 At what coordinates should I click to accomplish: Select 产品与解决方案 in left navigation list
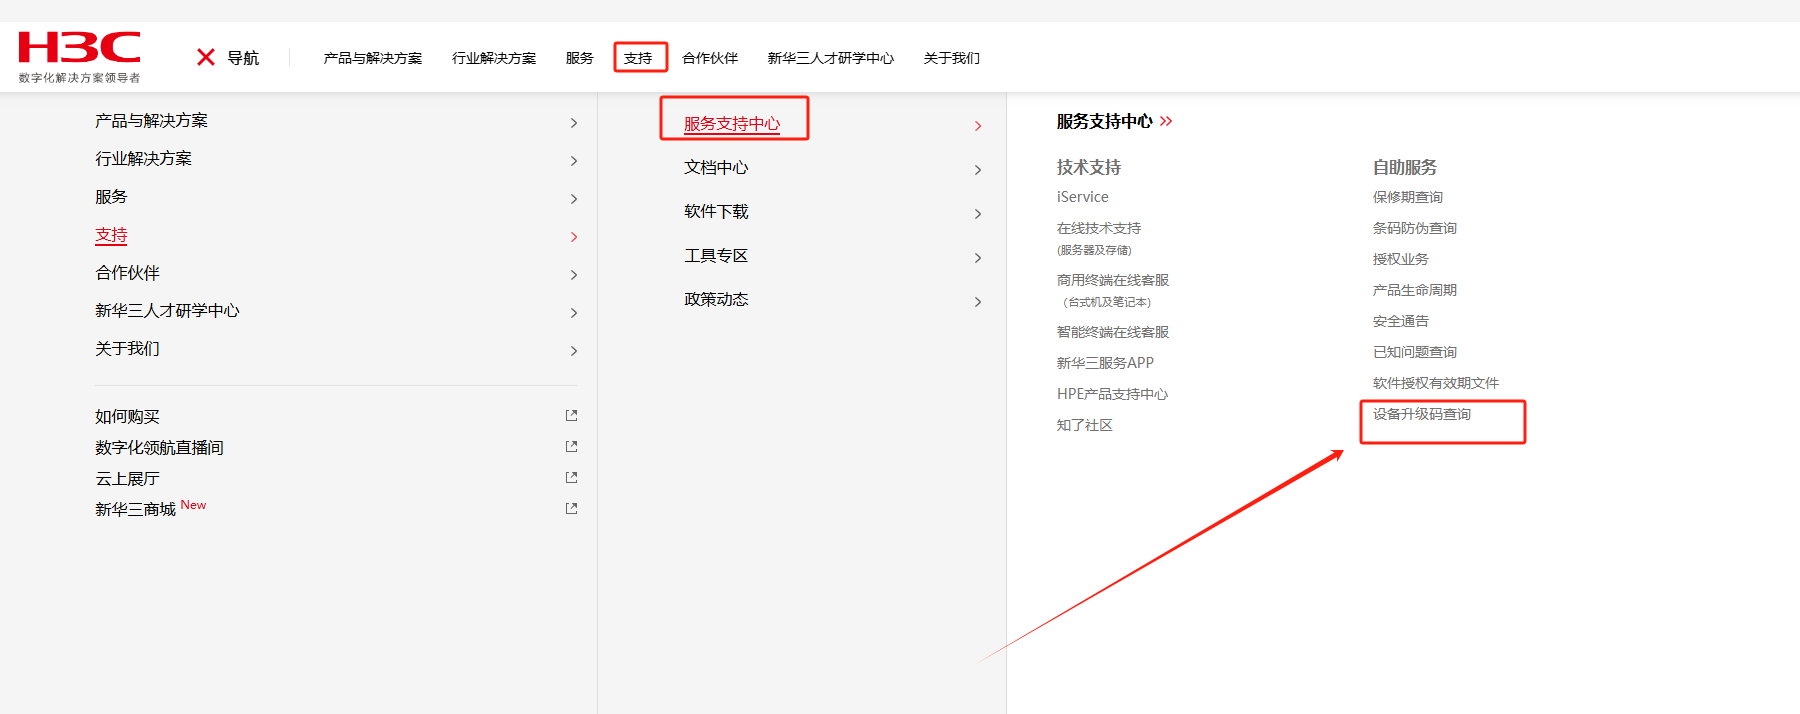pos(151,121)
